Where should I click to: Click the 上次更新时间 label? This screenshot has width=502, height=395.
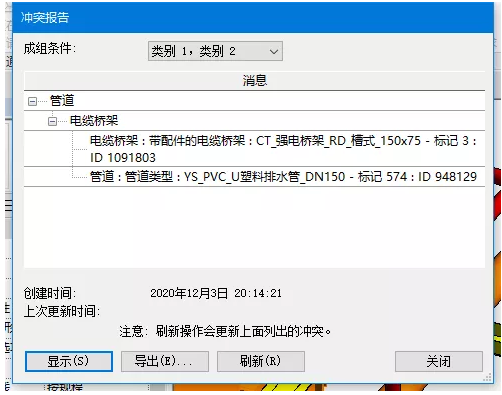point(62,311)
